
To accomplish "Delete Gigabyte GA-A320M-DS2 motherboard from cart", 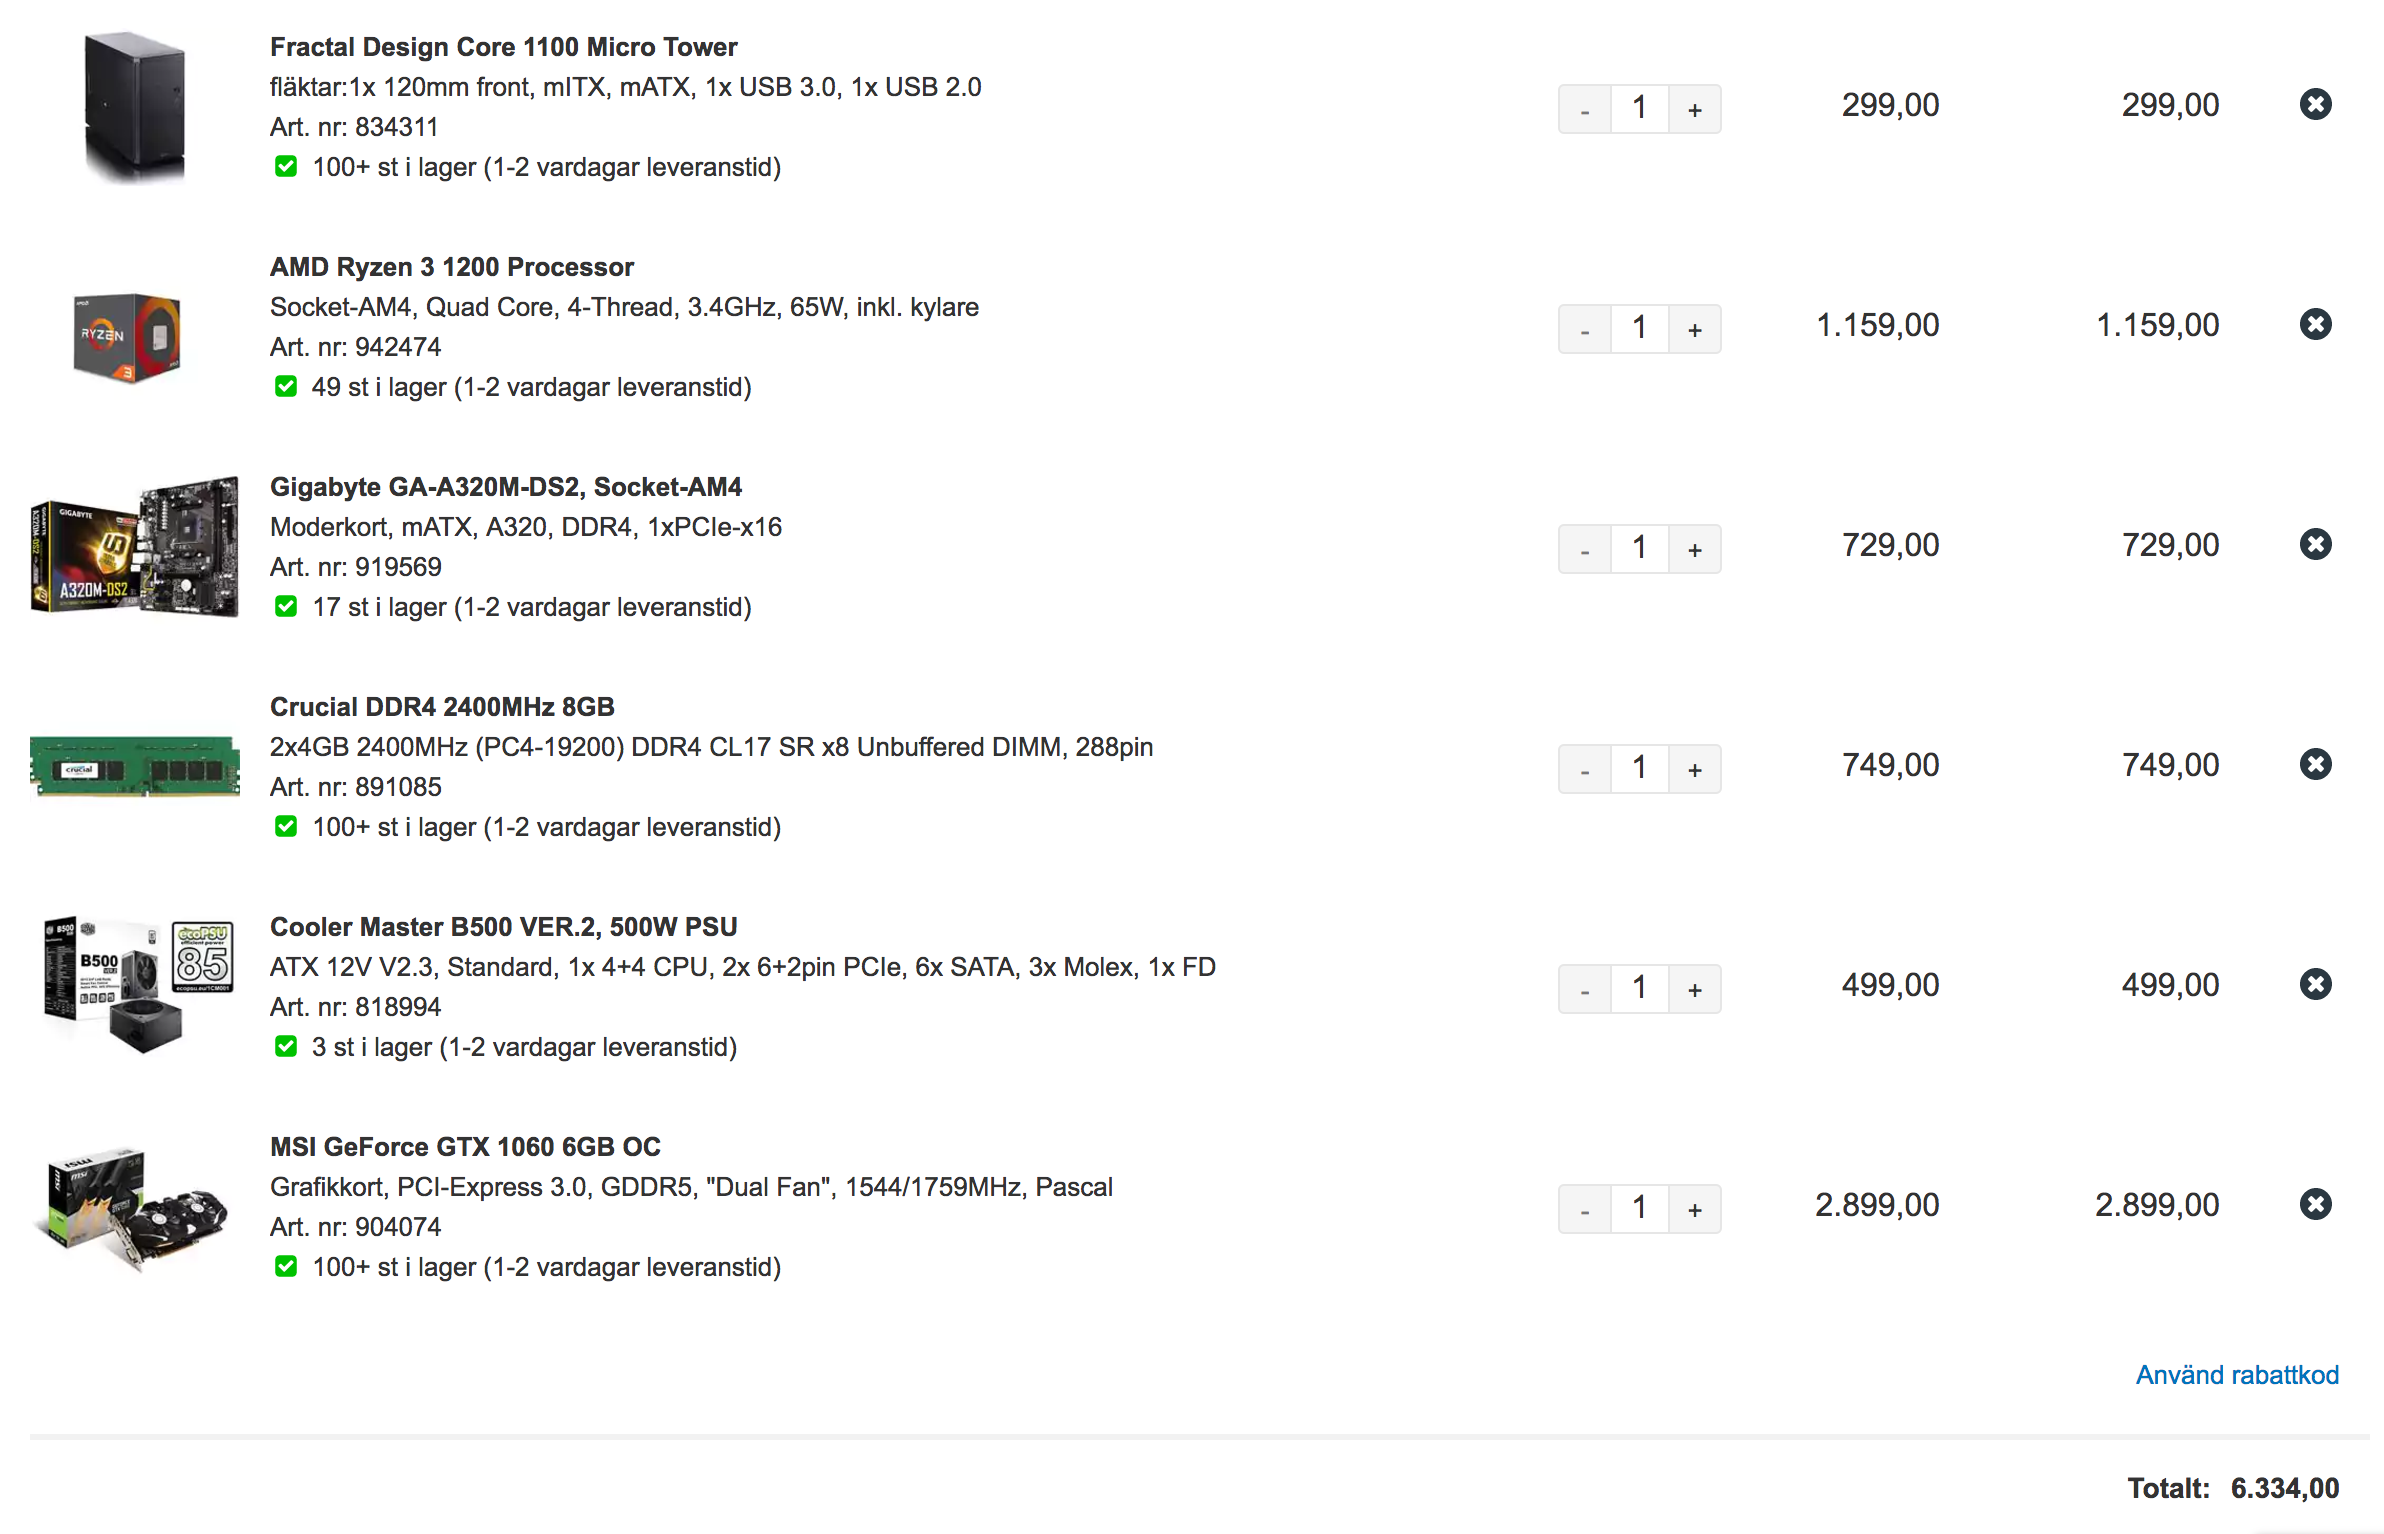I will (x=2315, y=544).
